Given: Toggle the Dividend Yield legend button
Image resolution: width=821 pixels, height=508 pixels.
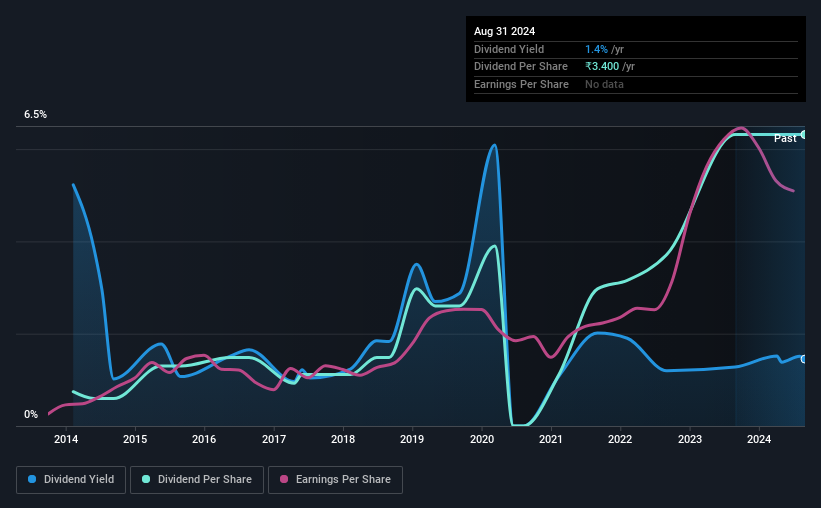Looking at the screenshot, I should click(x=71, y=480).
